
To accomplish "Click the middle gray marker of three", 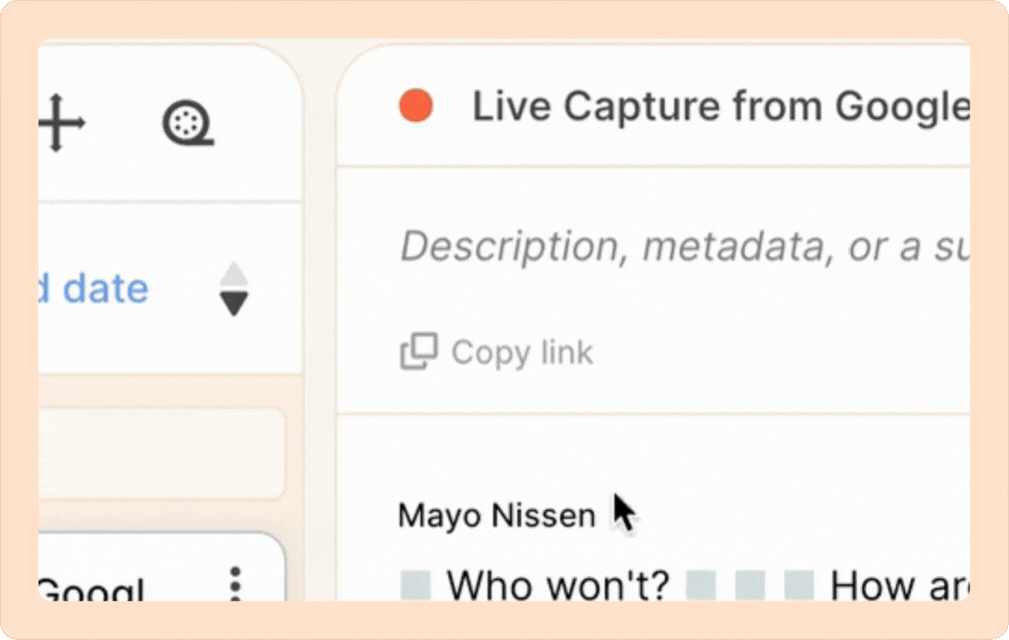I will pyautogui.click(x=750, y=585).
